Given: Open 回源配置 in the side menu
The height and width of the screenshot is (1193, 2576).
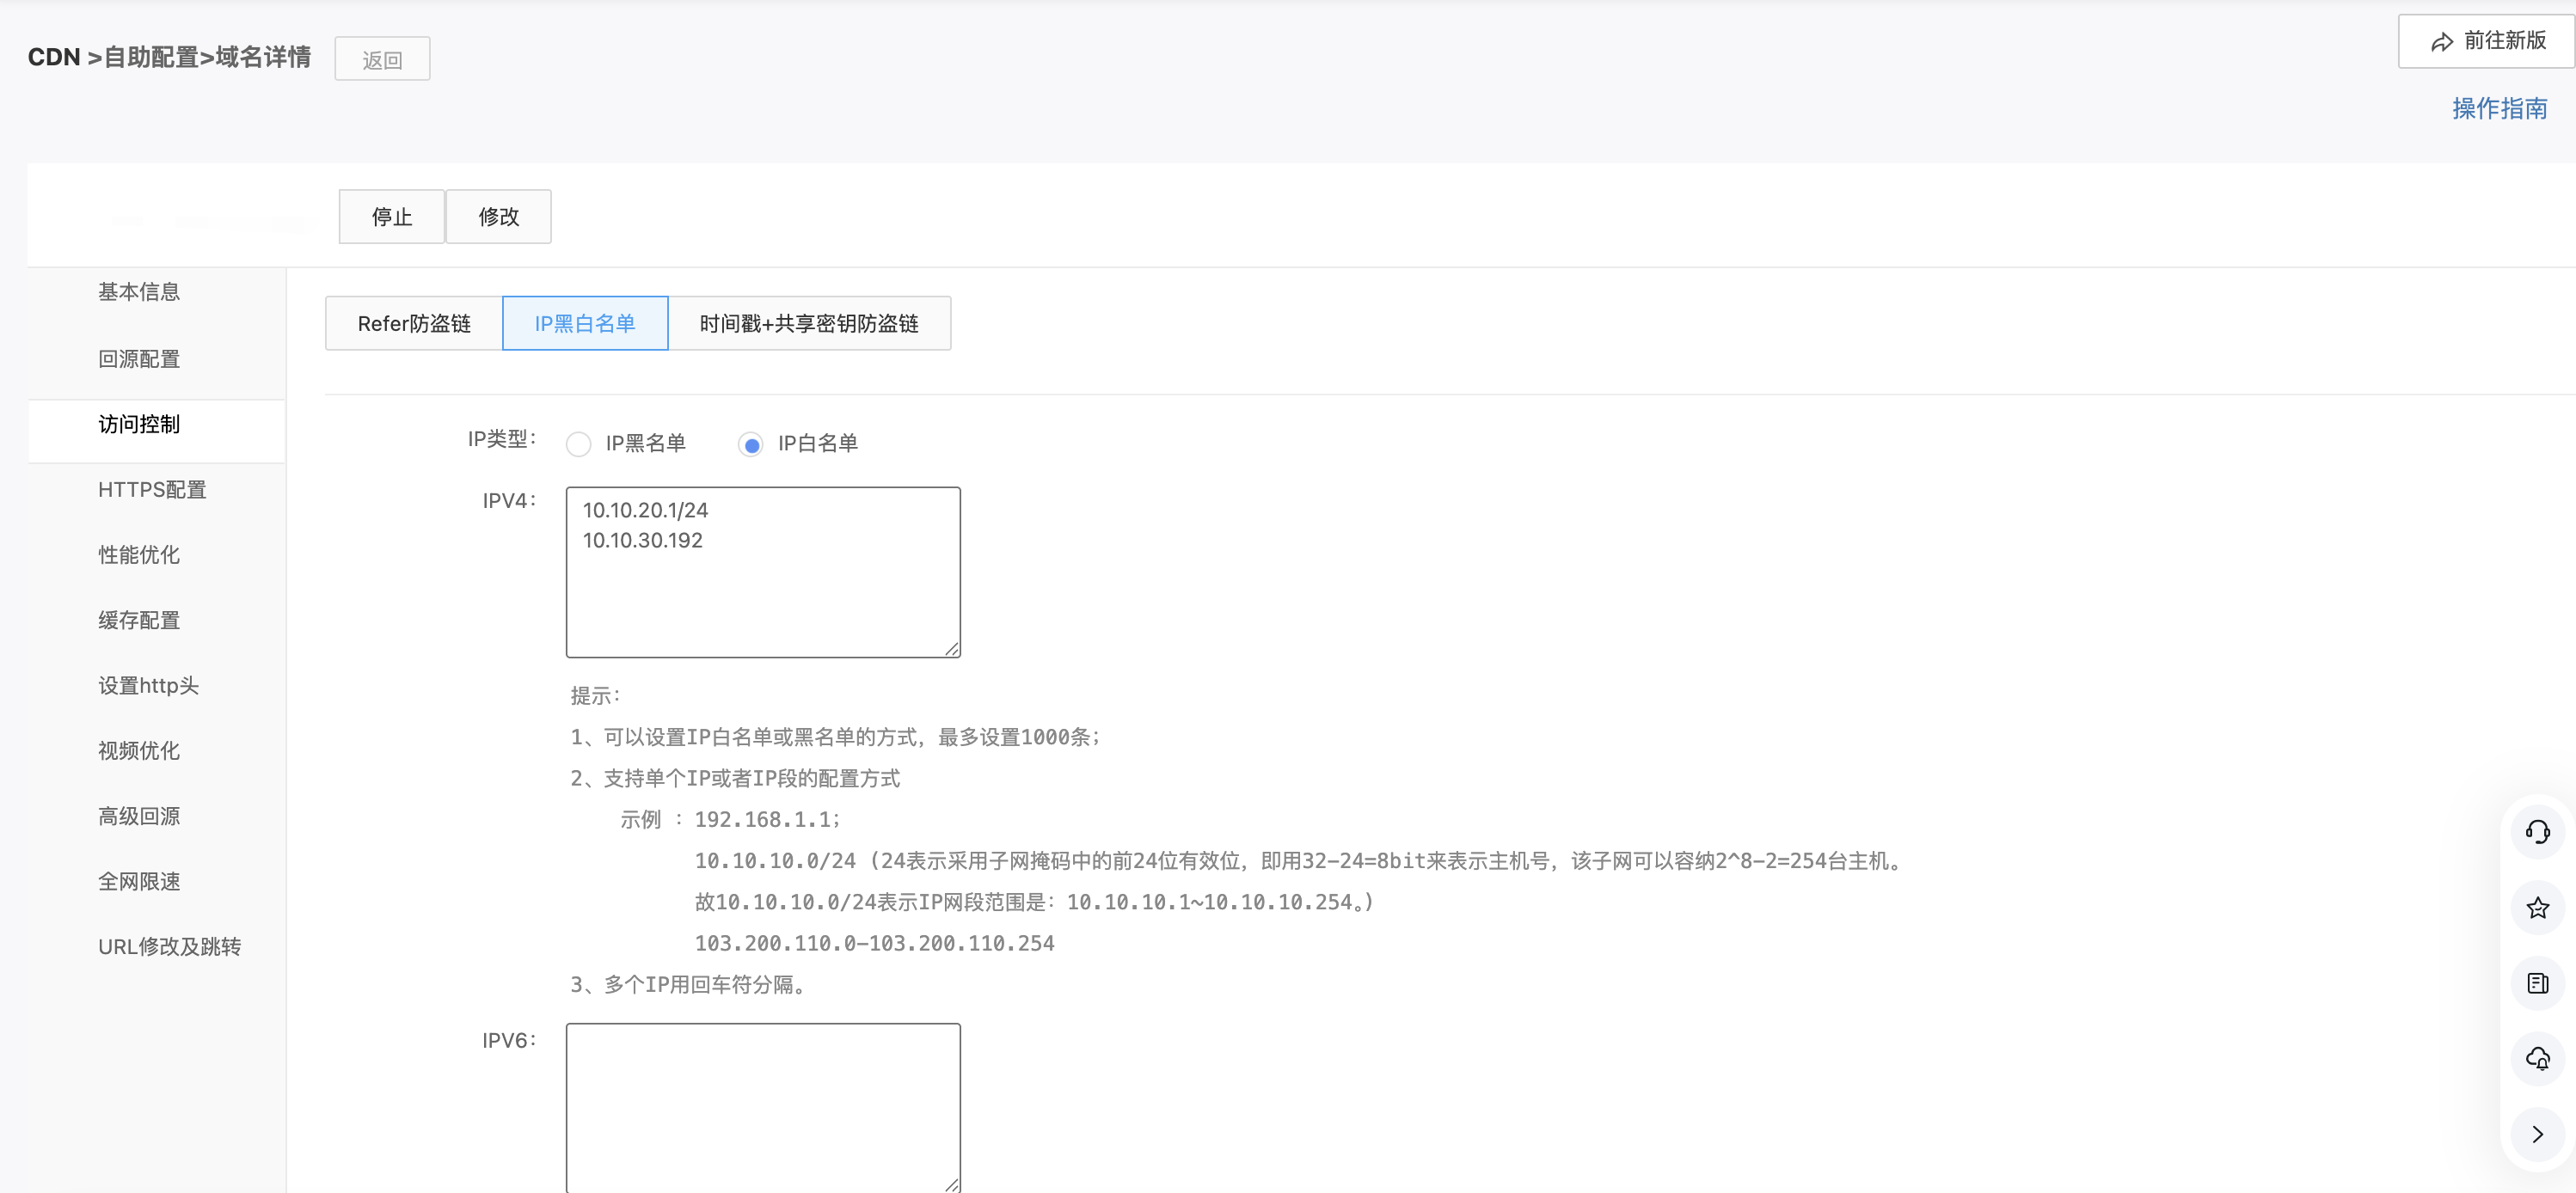Looking at the screenshot, I should click(139, 359).
